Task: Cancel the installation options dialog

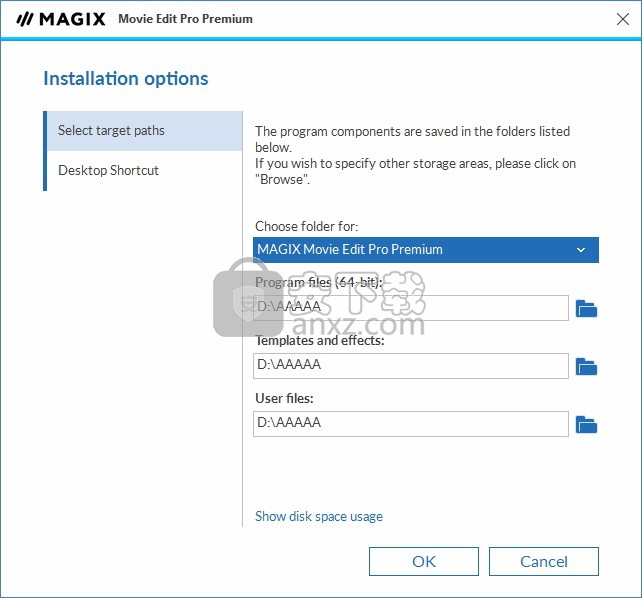Action: (544, 562)
